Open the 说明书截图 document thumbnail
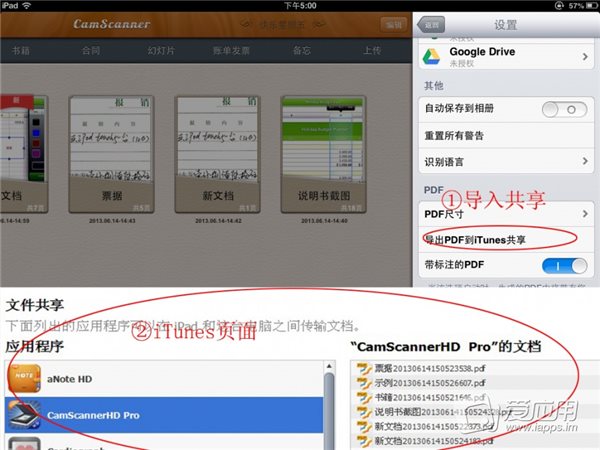Screen dimensions: 600x450 (324, 154)
